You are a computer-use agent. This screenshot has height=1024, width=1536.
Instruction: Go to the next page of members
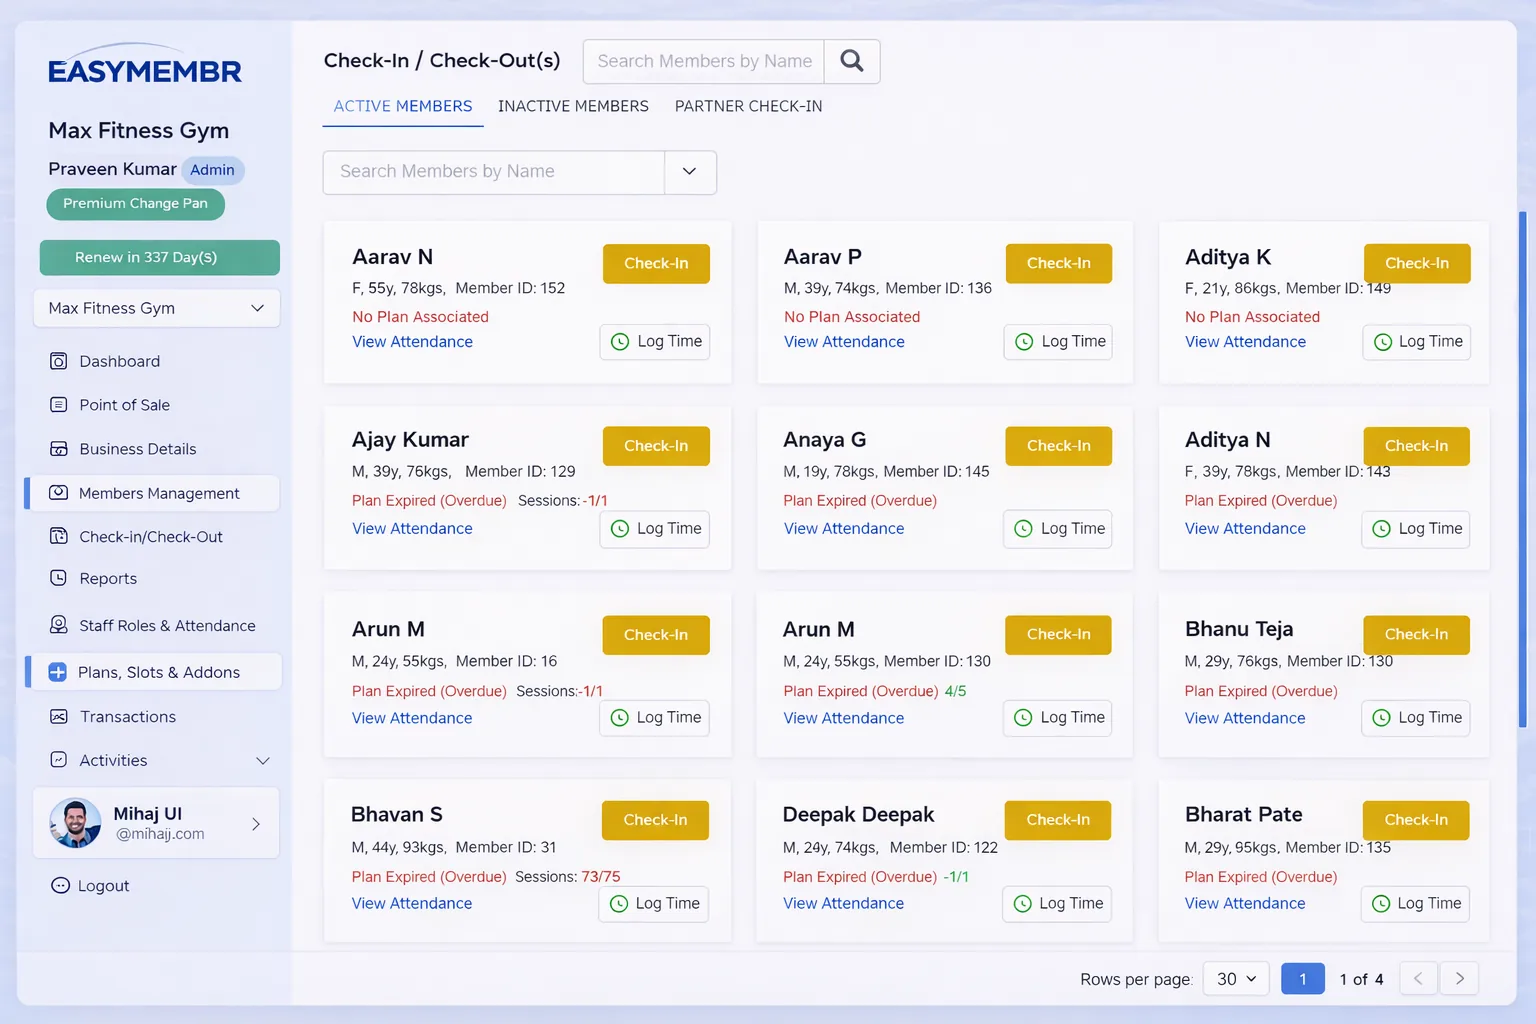[1459, 978]
